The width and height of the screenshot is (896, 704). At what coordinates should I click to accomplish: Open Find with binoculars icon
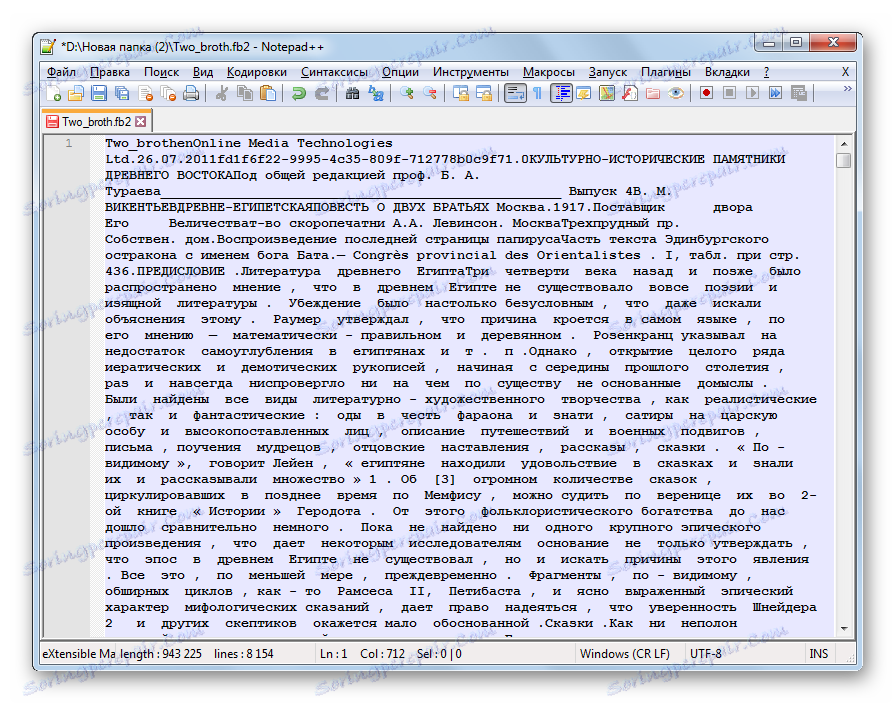coord(352,93)
